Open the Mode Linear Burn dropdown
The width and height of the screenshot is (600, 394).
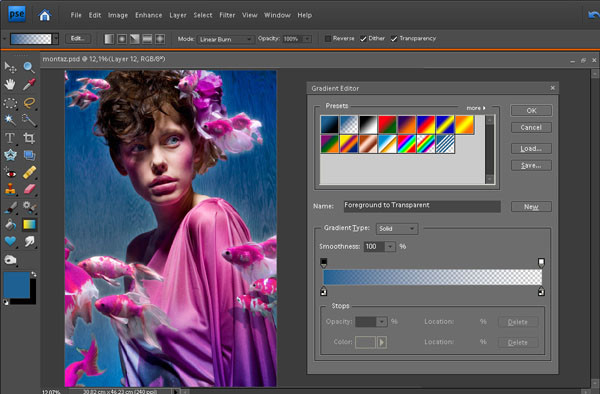(x=225, y=39)
